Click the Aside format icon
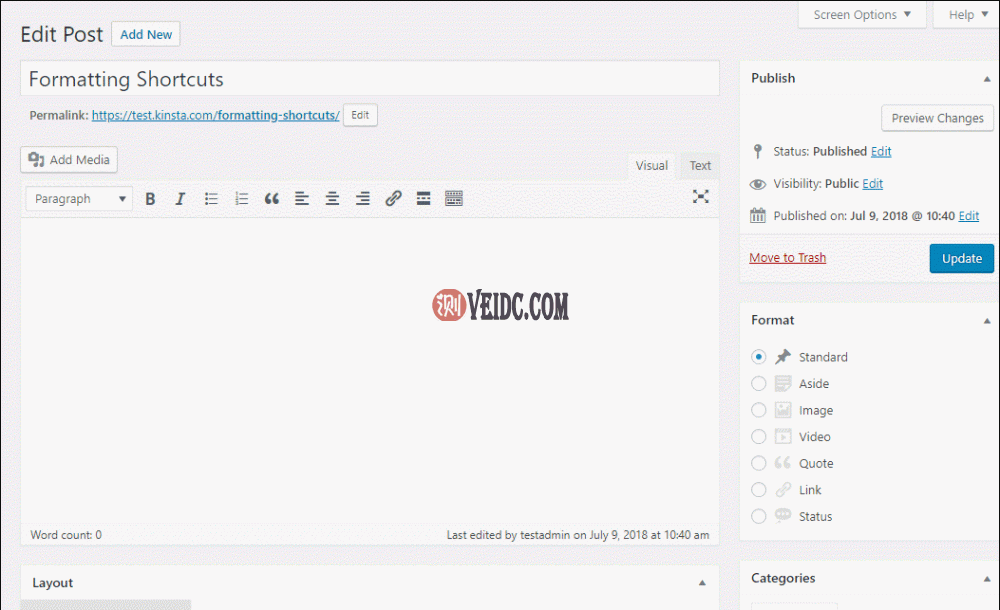 point(783,383)
